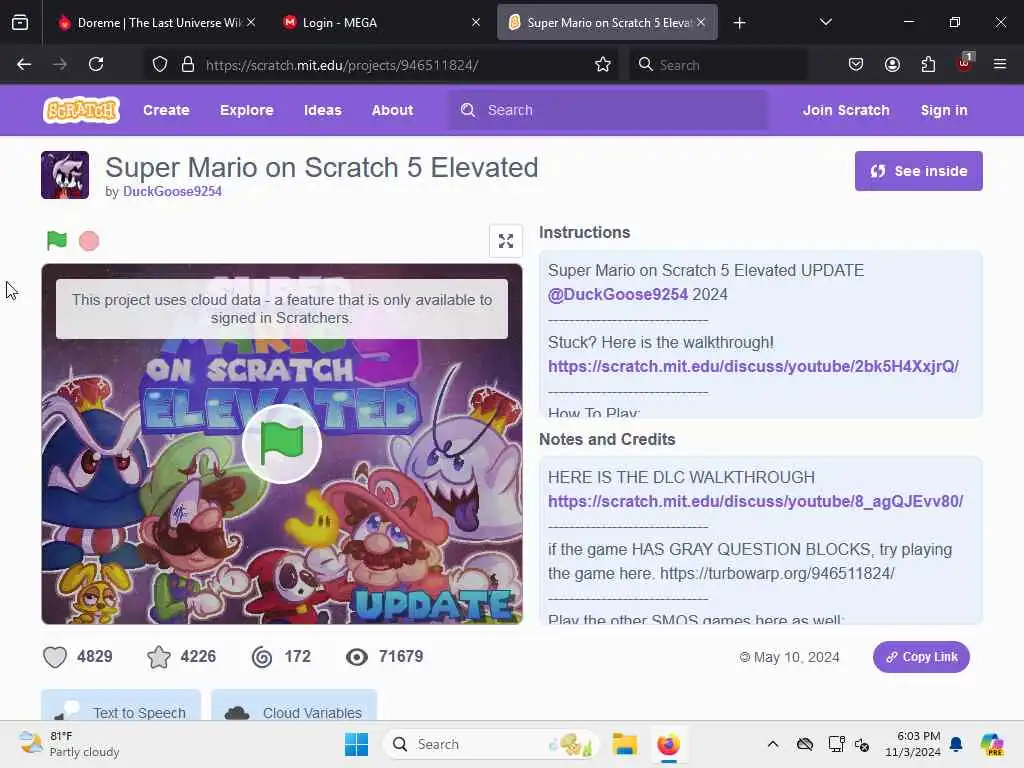1024x768 pixels.
Task: Bookmark this page with the star icon
Action: click(603, 64)
